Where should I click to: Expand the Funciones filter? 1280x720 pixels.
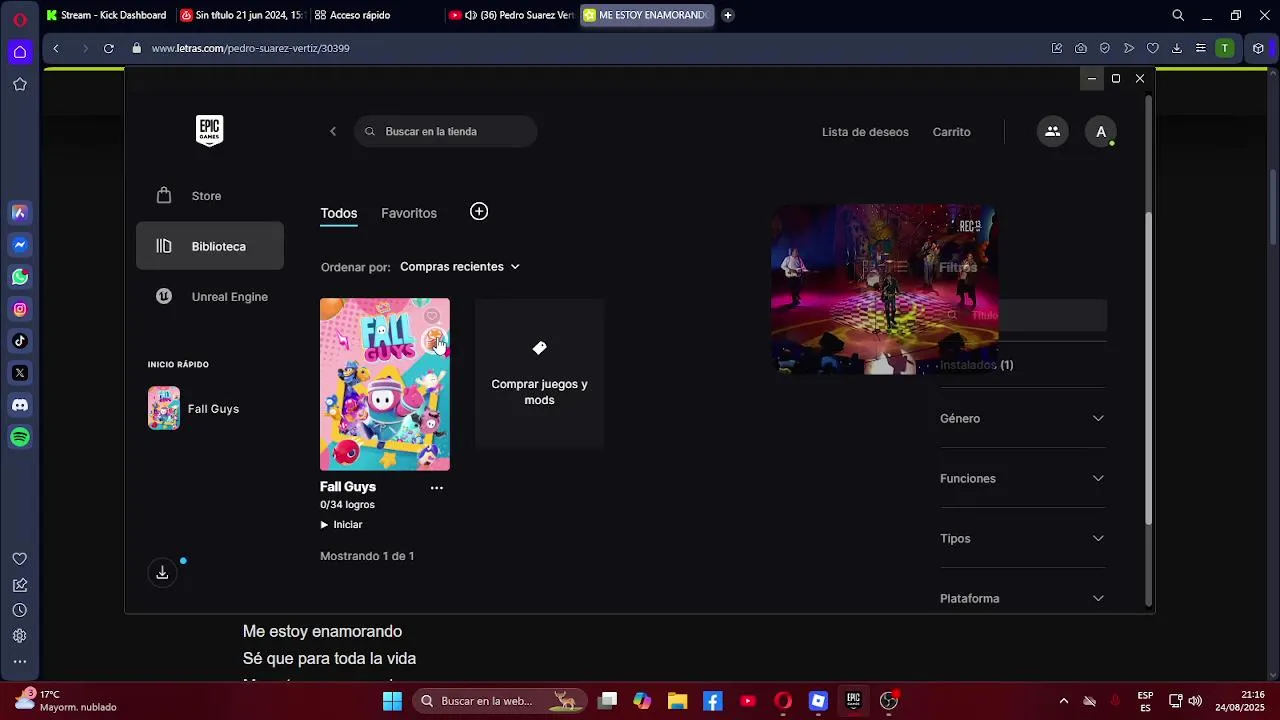1022,478
